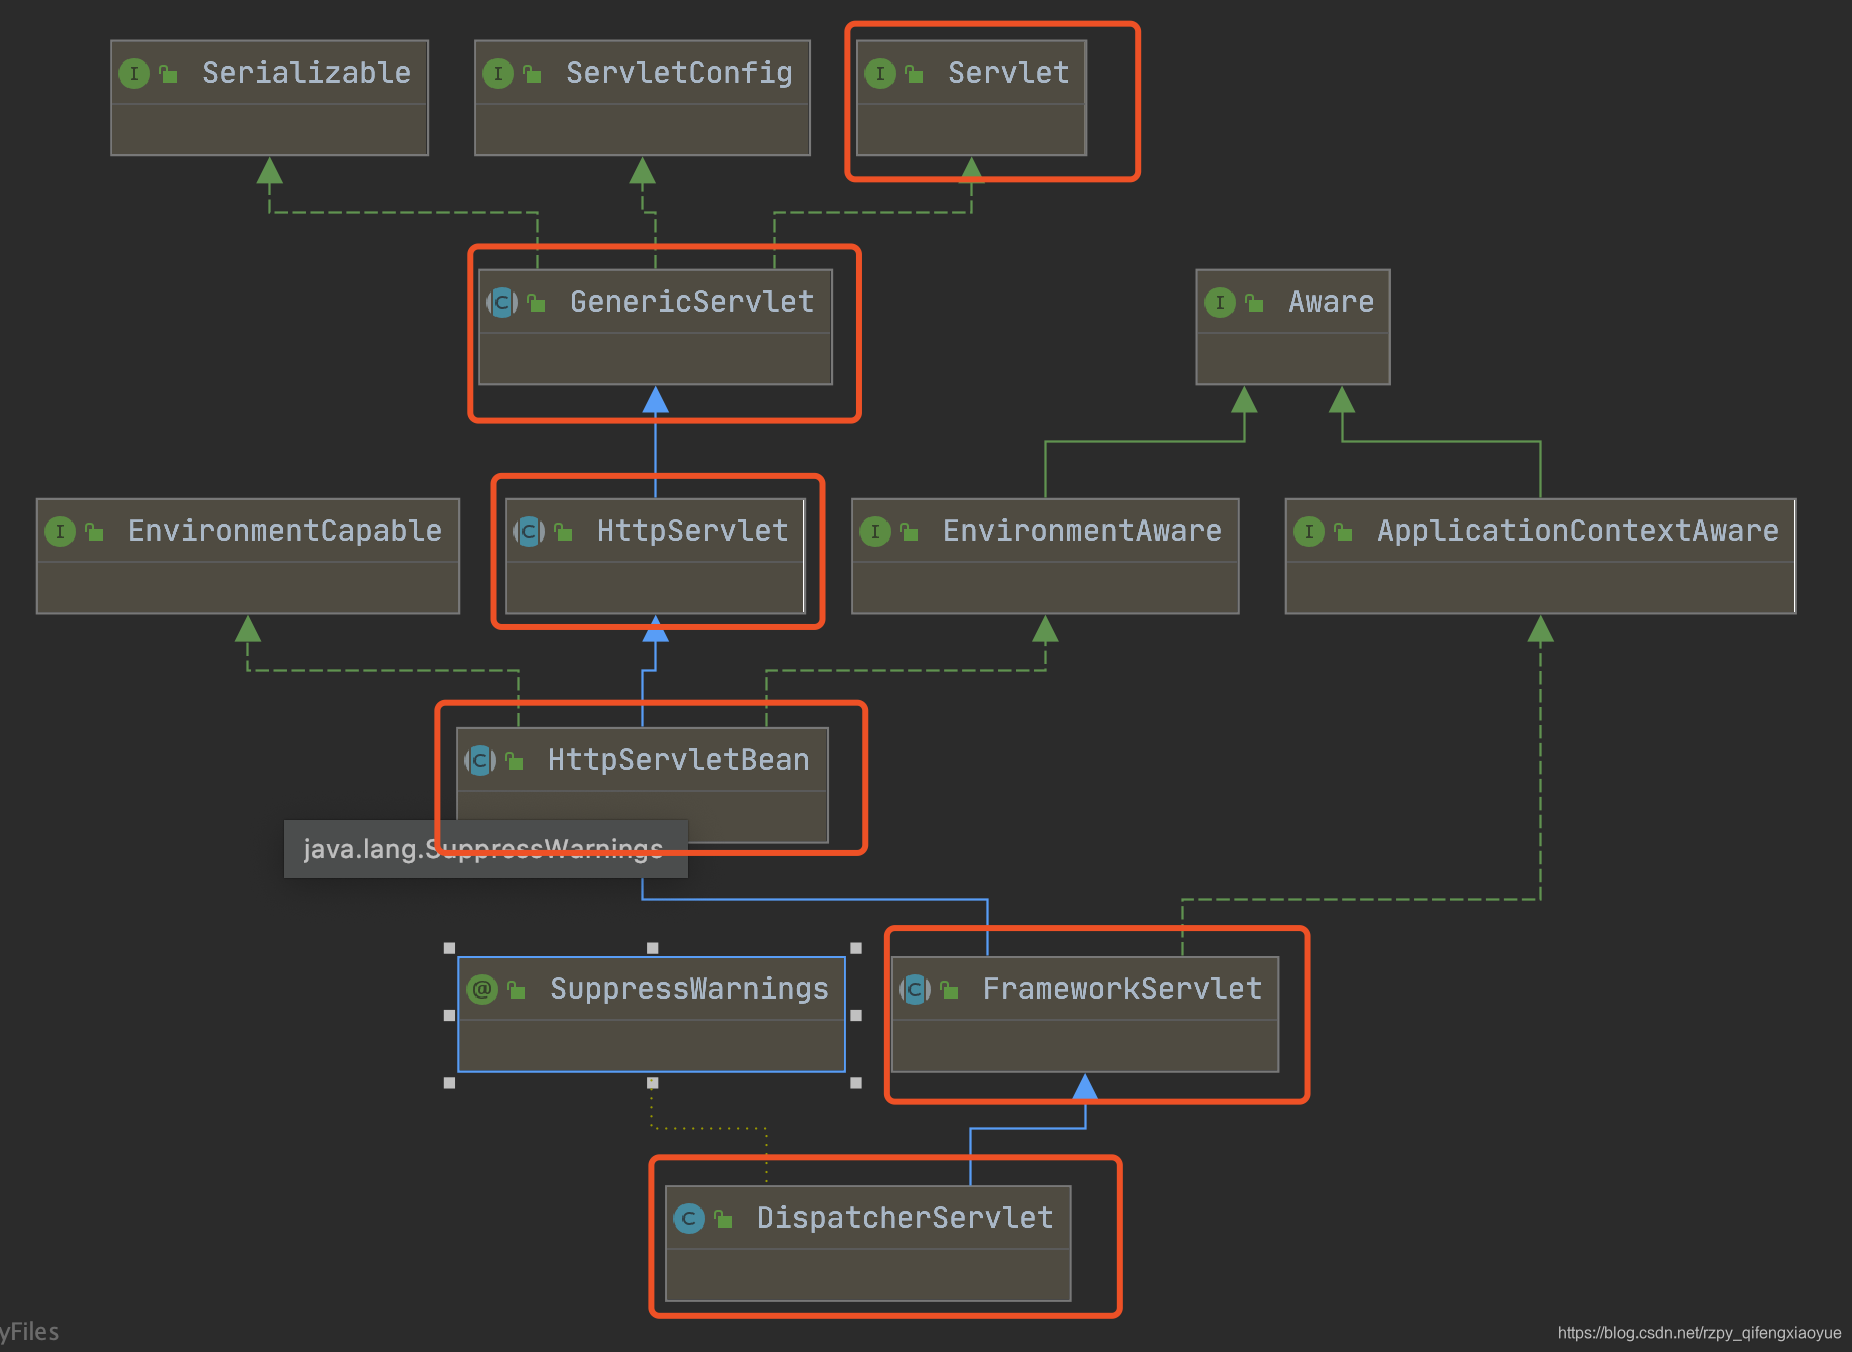Click the public visibility icon beside ServletConfig
Image resolution: width=1852 pixels, height=1352 pixels.
coord(533,74)
